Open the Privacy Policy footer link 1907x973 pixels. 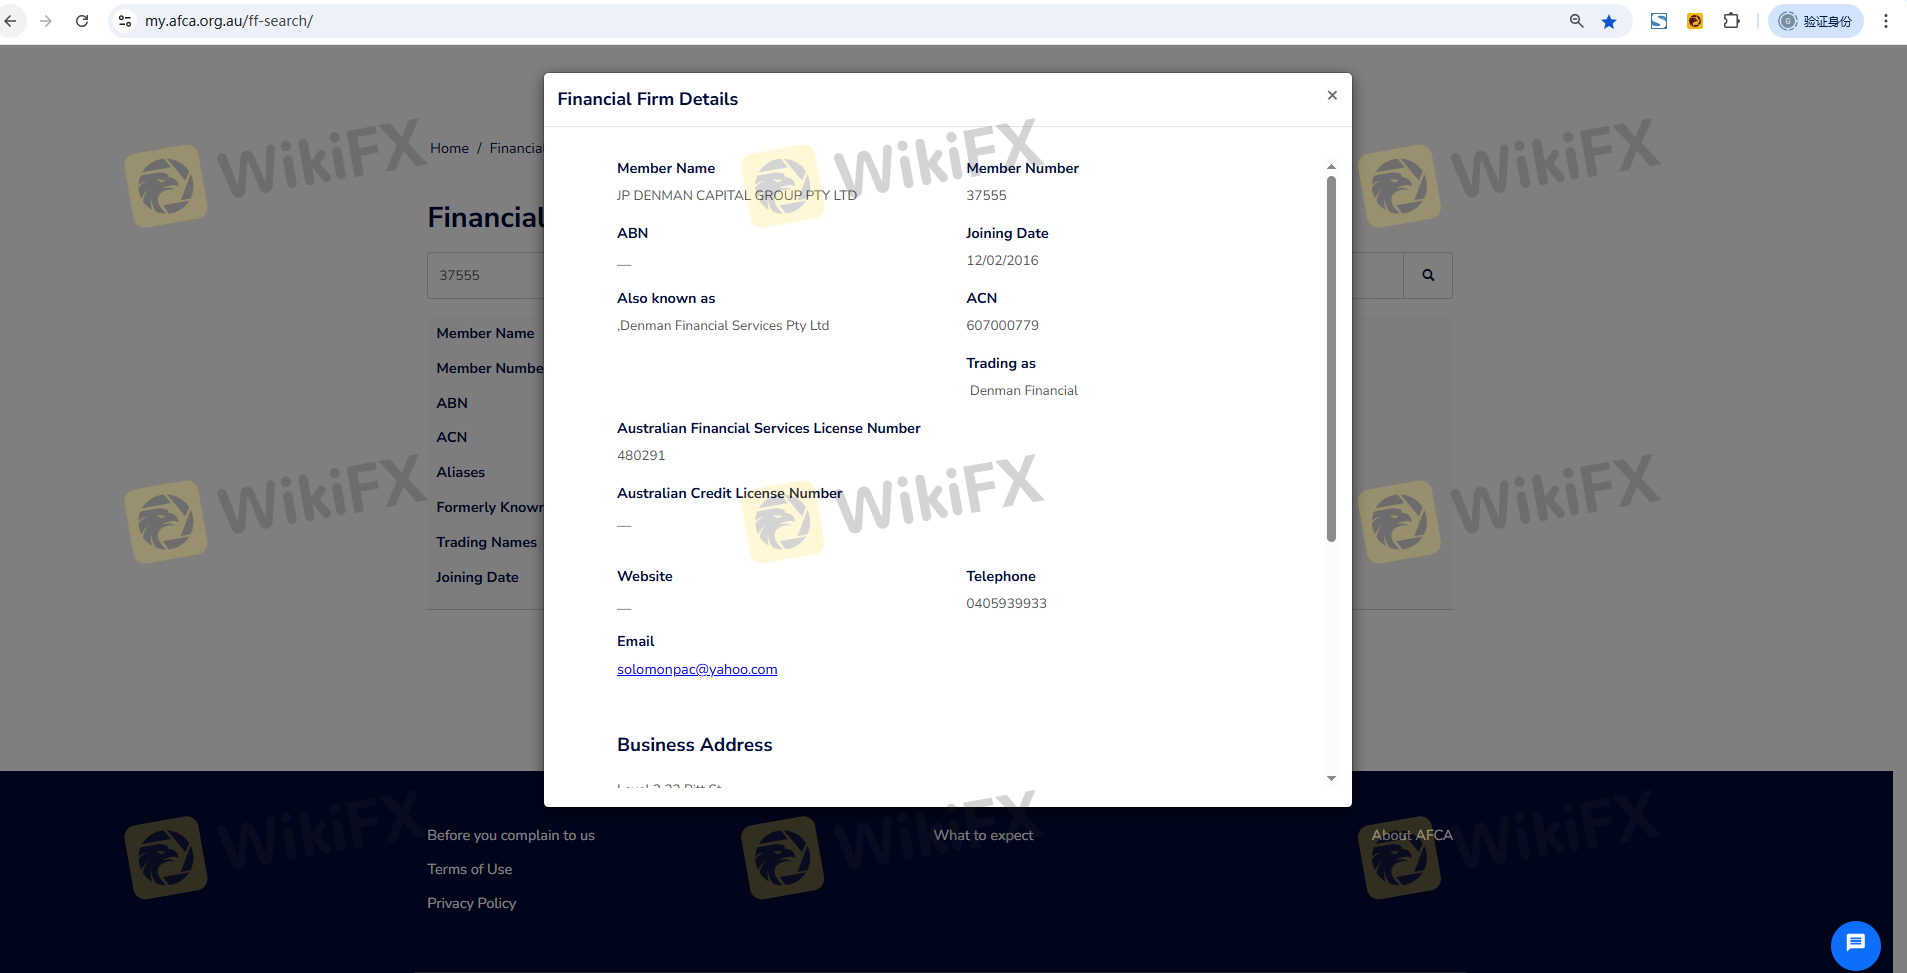(471, 903)
